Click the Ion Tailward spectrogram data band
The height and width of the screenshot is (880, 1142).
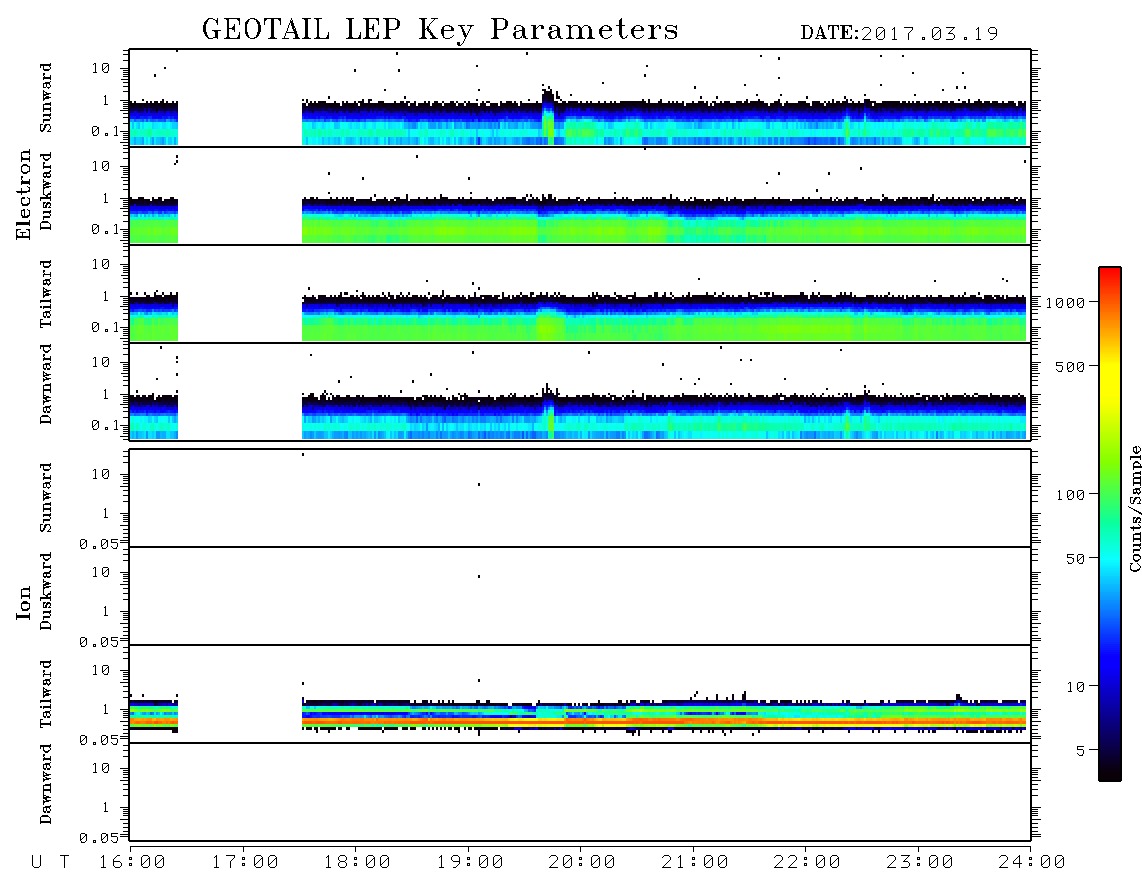663,715
